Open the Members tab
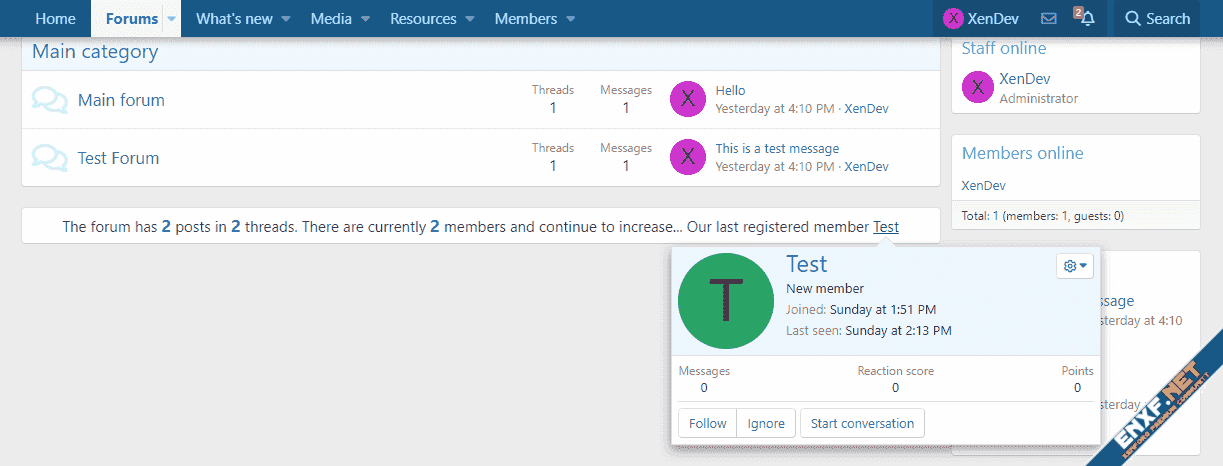 point(526,18)
